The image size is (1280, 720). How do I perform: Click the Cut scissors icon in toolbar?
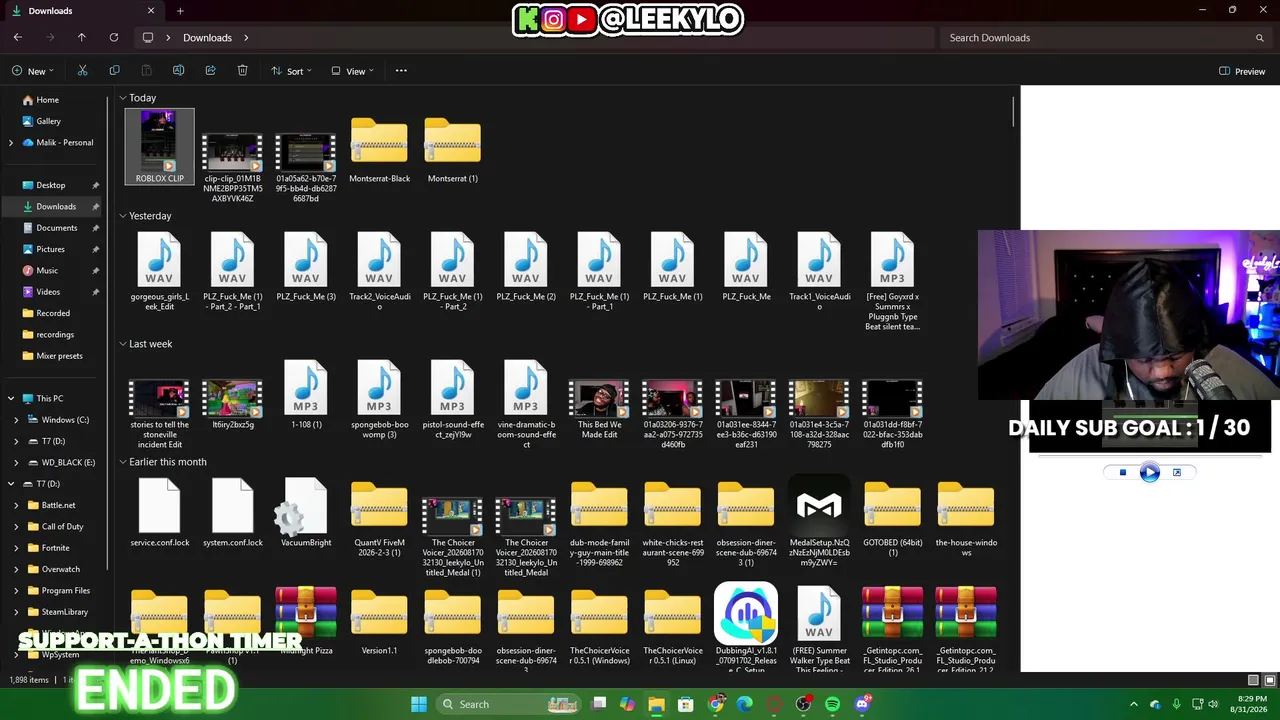[x=82, y=71]
